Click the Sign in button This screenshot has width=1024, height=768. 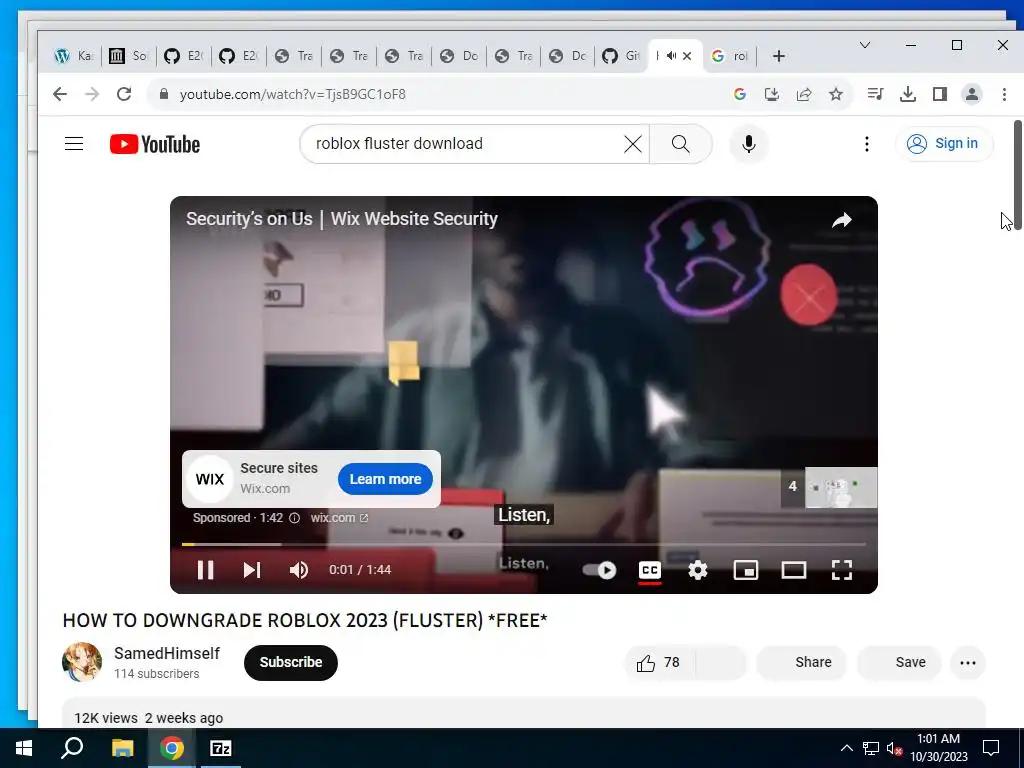(x=943, y=144)
